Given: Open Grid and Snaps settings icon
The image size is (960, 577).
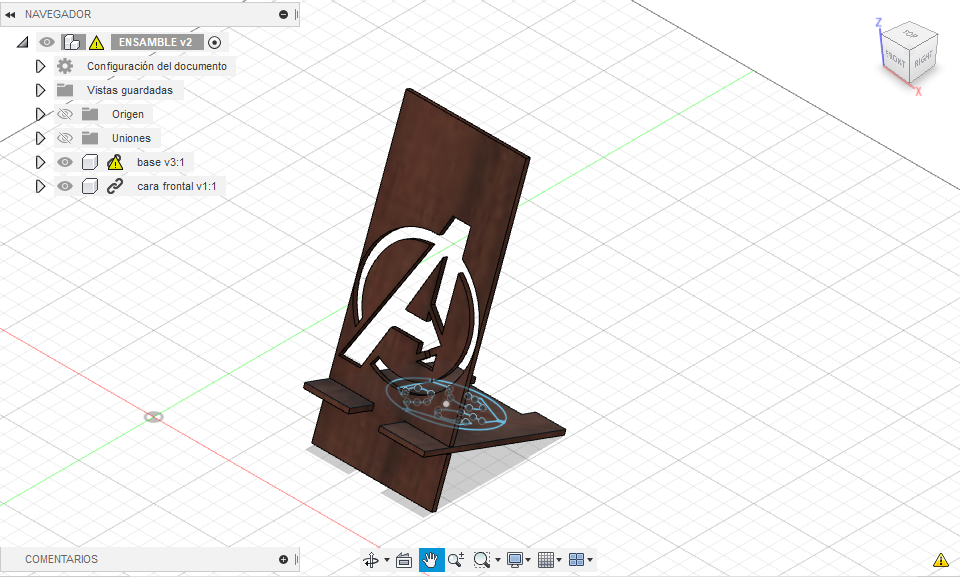Looking at the screenshot, I should (x=546, y=560).
